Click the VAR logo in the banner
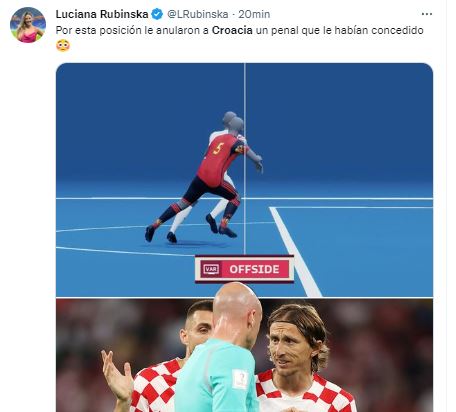The image size is (456, 412). [x=211, y=269]
